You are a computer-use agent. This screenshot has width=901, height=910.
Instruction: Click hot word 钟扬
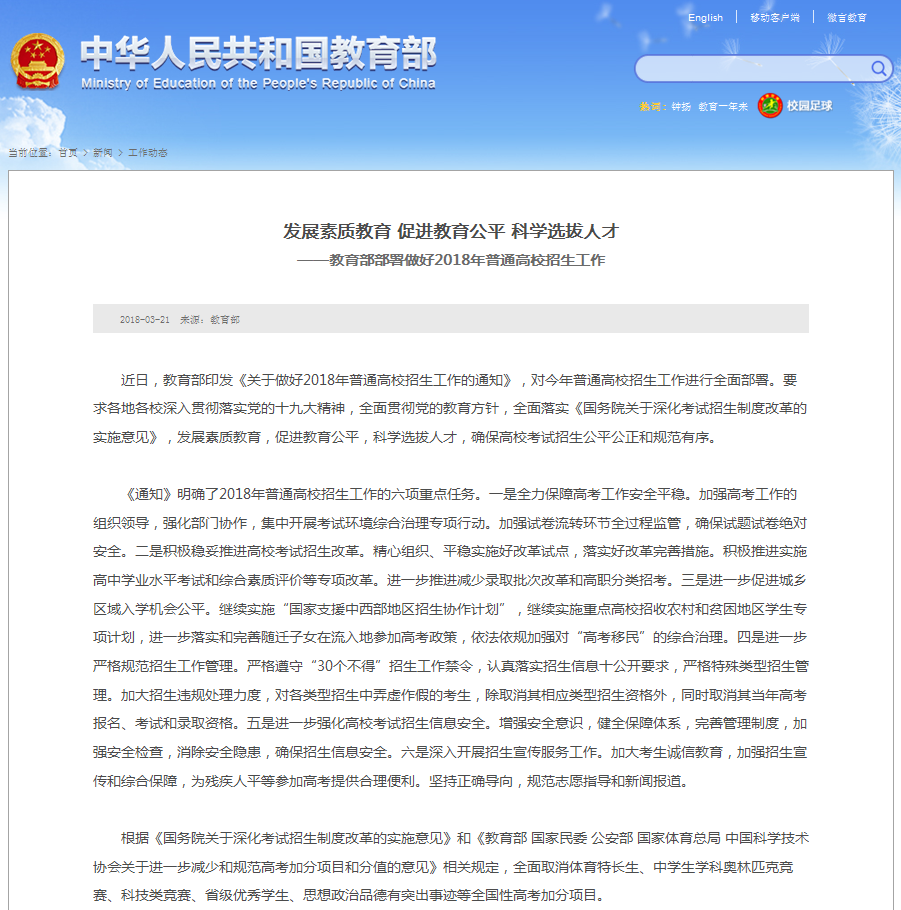pyautogui.click(x=681, y=106)
